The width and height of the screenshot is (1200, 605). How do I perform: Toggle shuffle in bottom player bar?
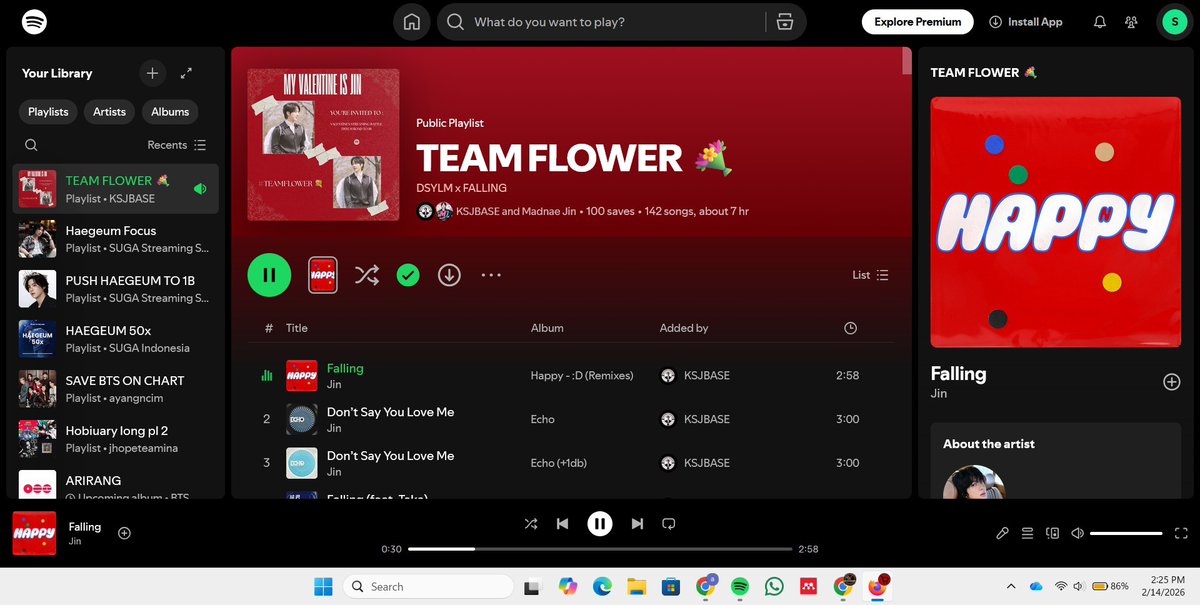pyautogui.click(x=530, y=524)
